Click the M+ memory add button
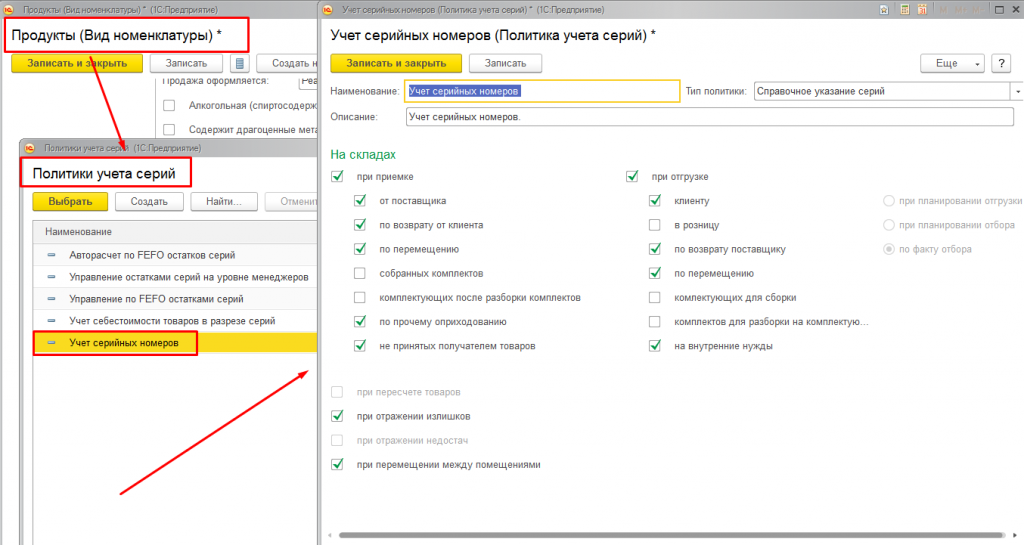The image size is (1024, 545). tap(960, 10)
